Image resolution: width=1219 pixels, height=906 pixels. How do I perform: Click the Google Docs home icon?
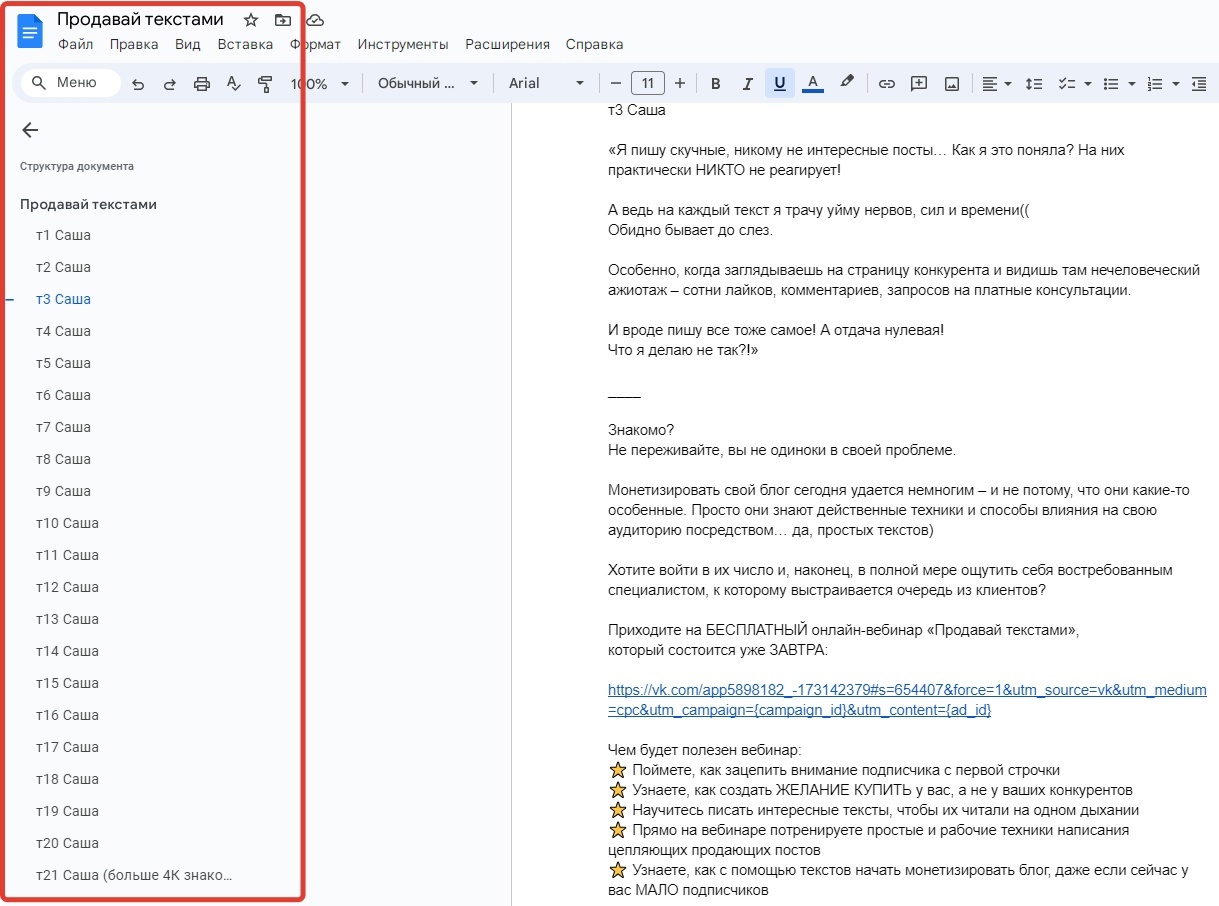[31, 32]
